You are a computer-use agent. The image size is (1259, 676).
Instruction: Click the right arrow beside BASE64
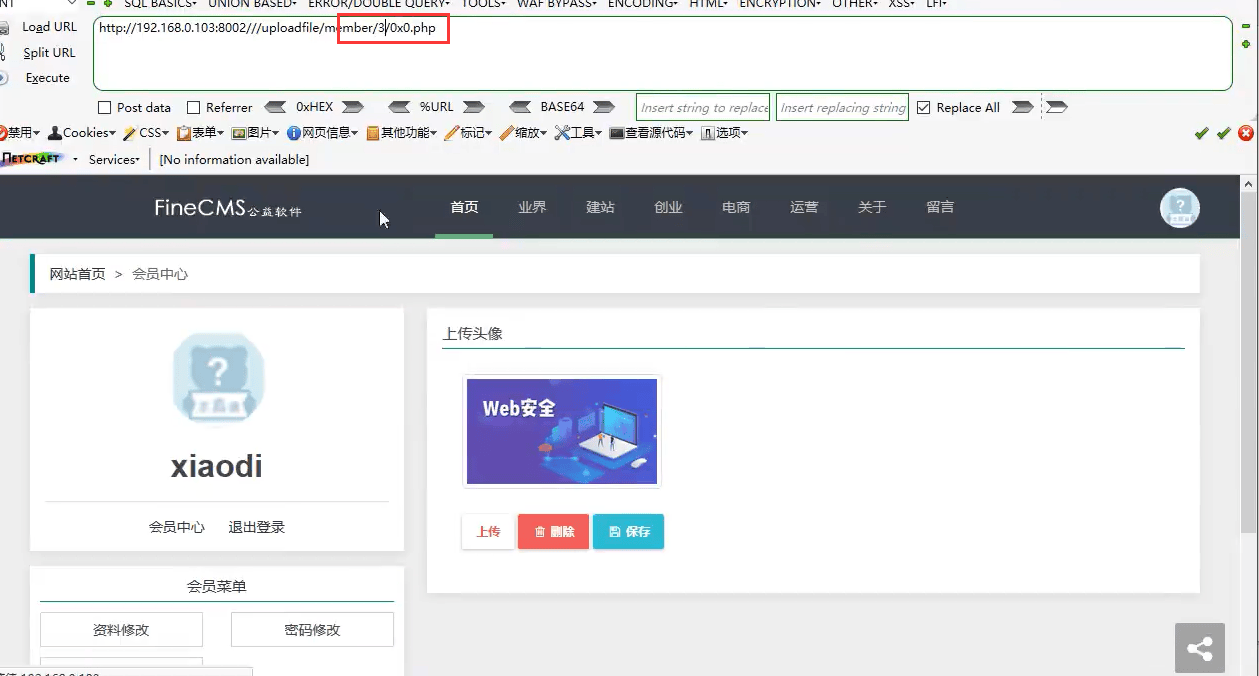point(603,107)
